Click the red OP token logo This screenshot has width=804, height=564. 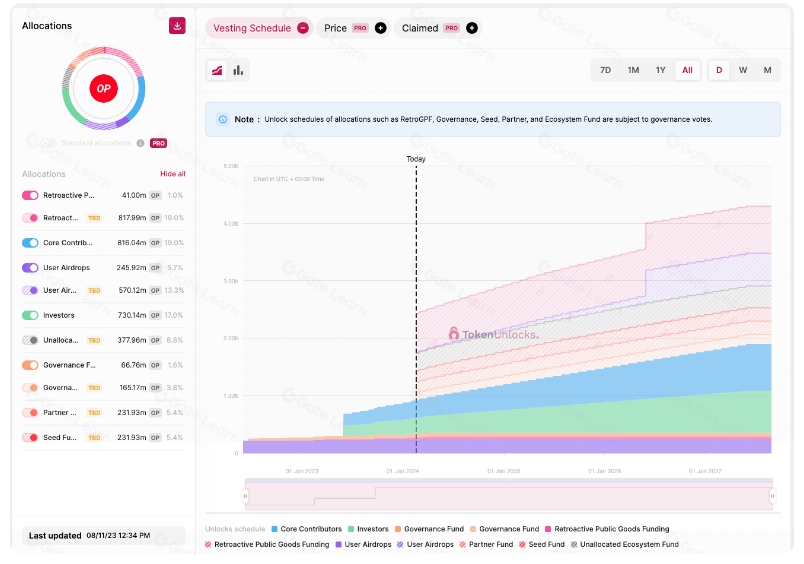point(104,88)
